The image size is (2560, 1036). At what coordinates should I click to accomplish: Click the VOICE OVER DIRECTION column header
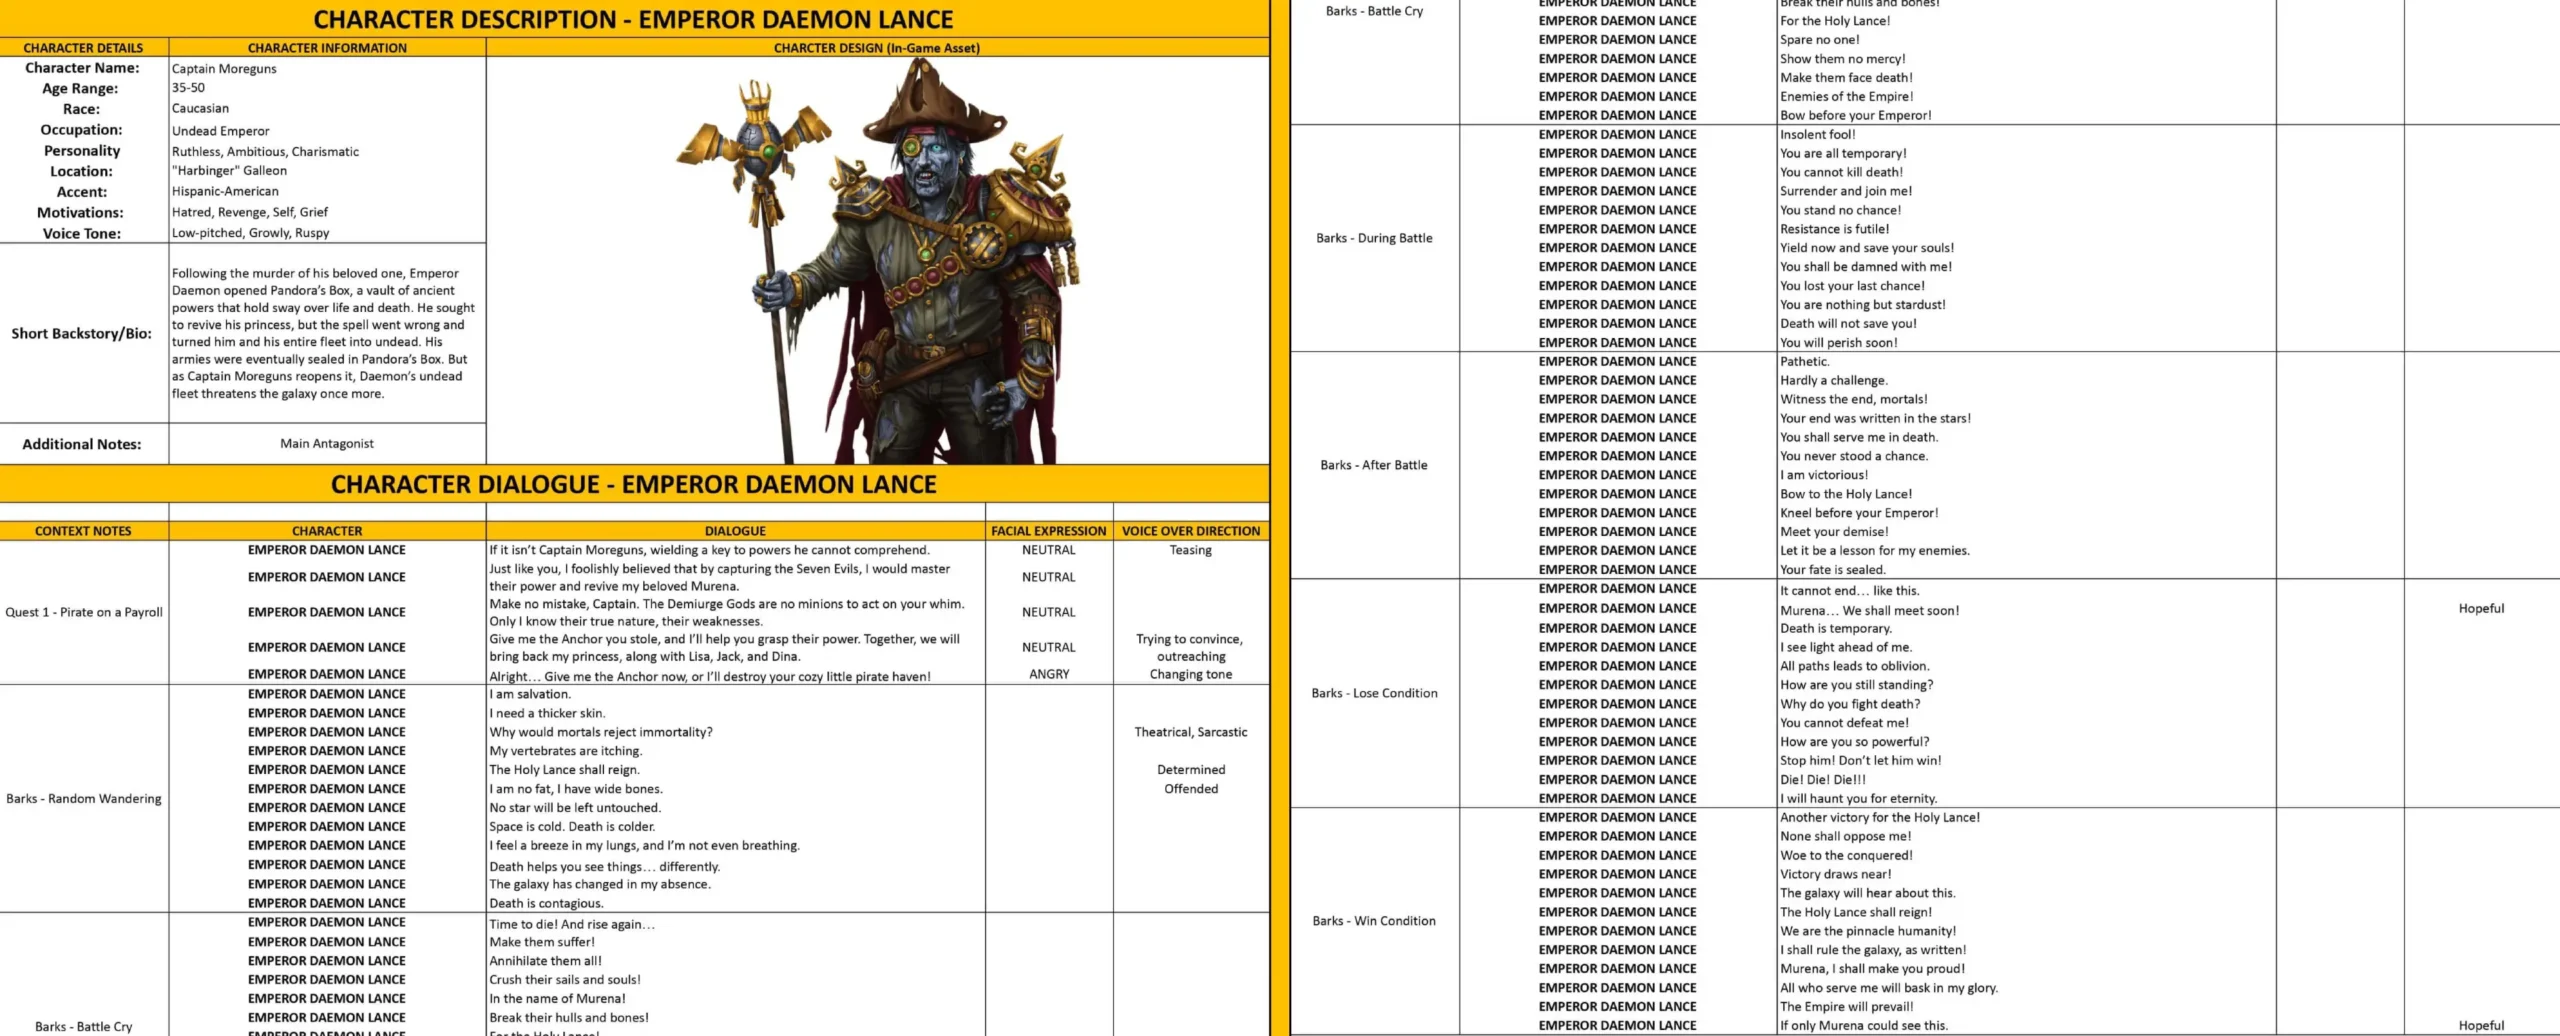click(1190, 531)
